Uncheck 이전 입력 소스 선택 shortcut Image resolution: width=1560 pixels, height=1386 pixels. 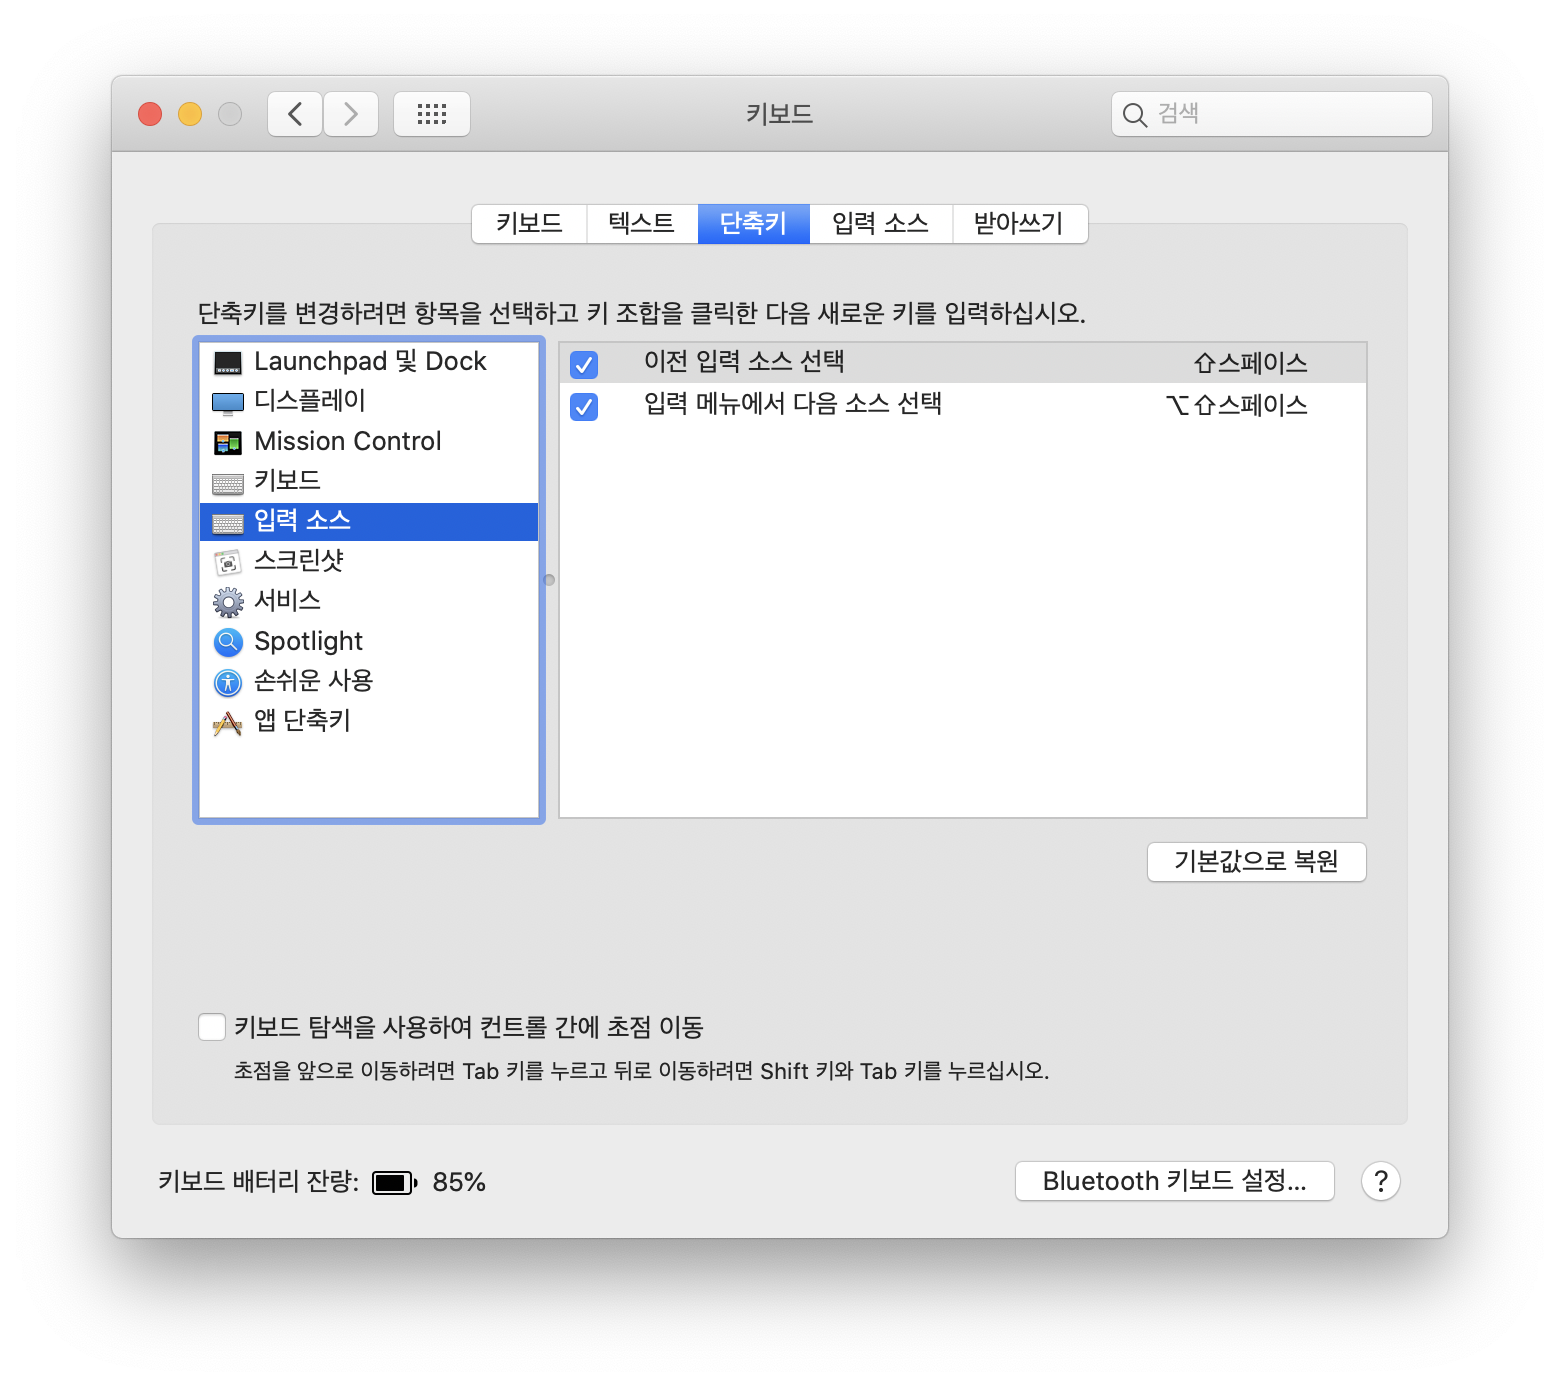coord(584,364)
